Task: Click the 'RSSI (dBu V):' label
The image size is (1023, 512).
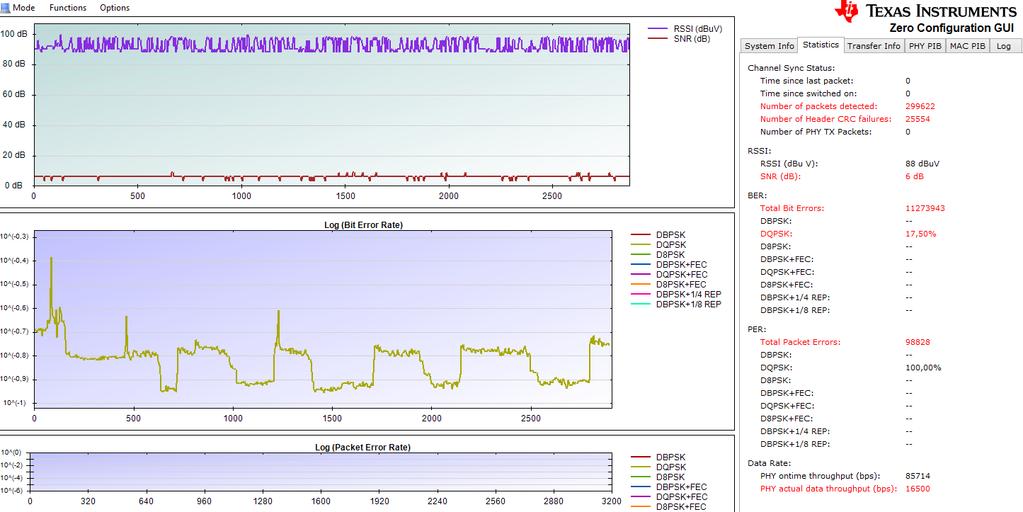Action: point(789,164)
